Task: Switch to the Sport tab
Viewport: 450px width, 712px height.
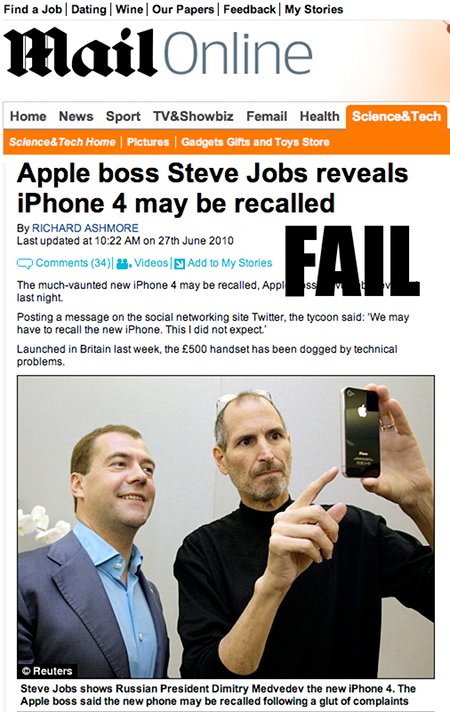Action: coord(123,116)
